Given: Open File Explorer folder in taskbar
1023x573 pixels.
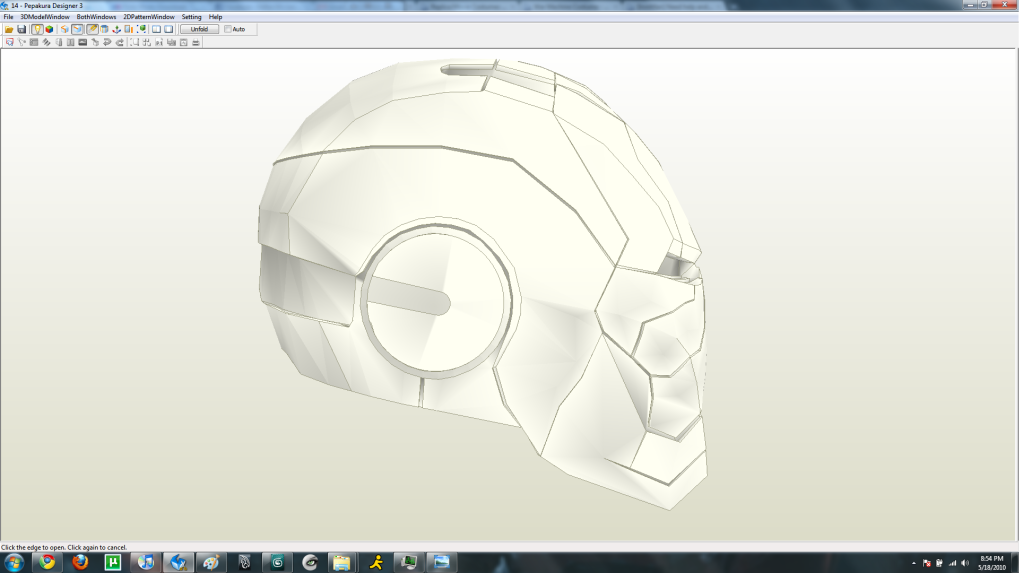Looking at the screenshot, I should coord(342,563).
